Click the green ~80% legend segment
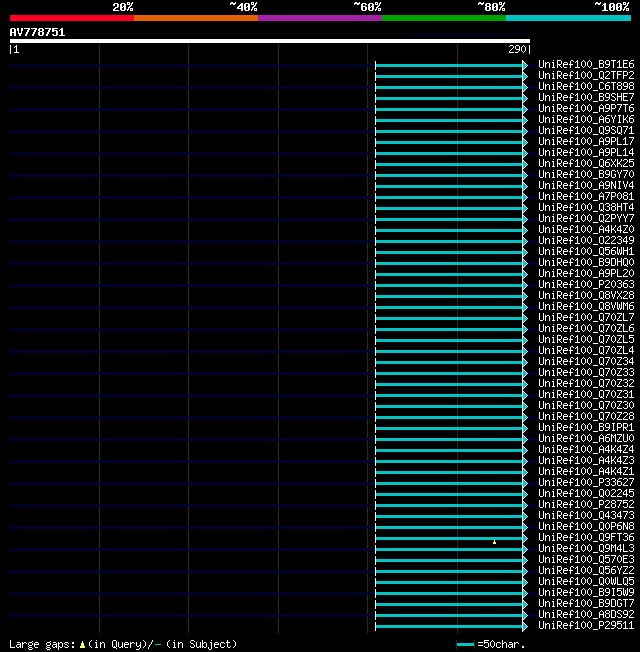The width and height of the screenshot is (640, 652). (x=444, y=18)
